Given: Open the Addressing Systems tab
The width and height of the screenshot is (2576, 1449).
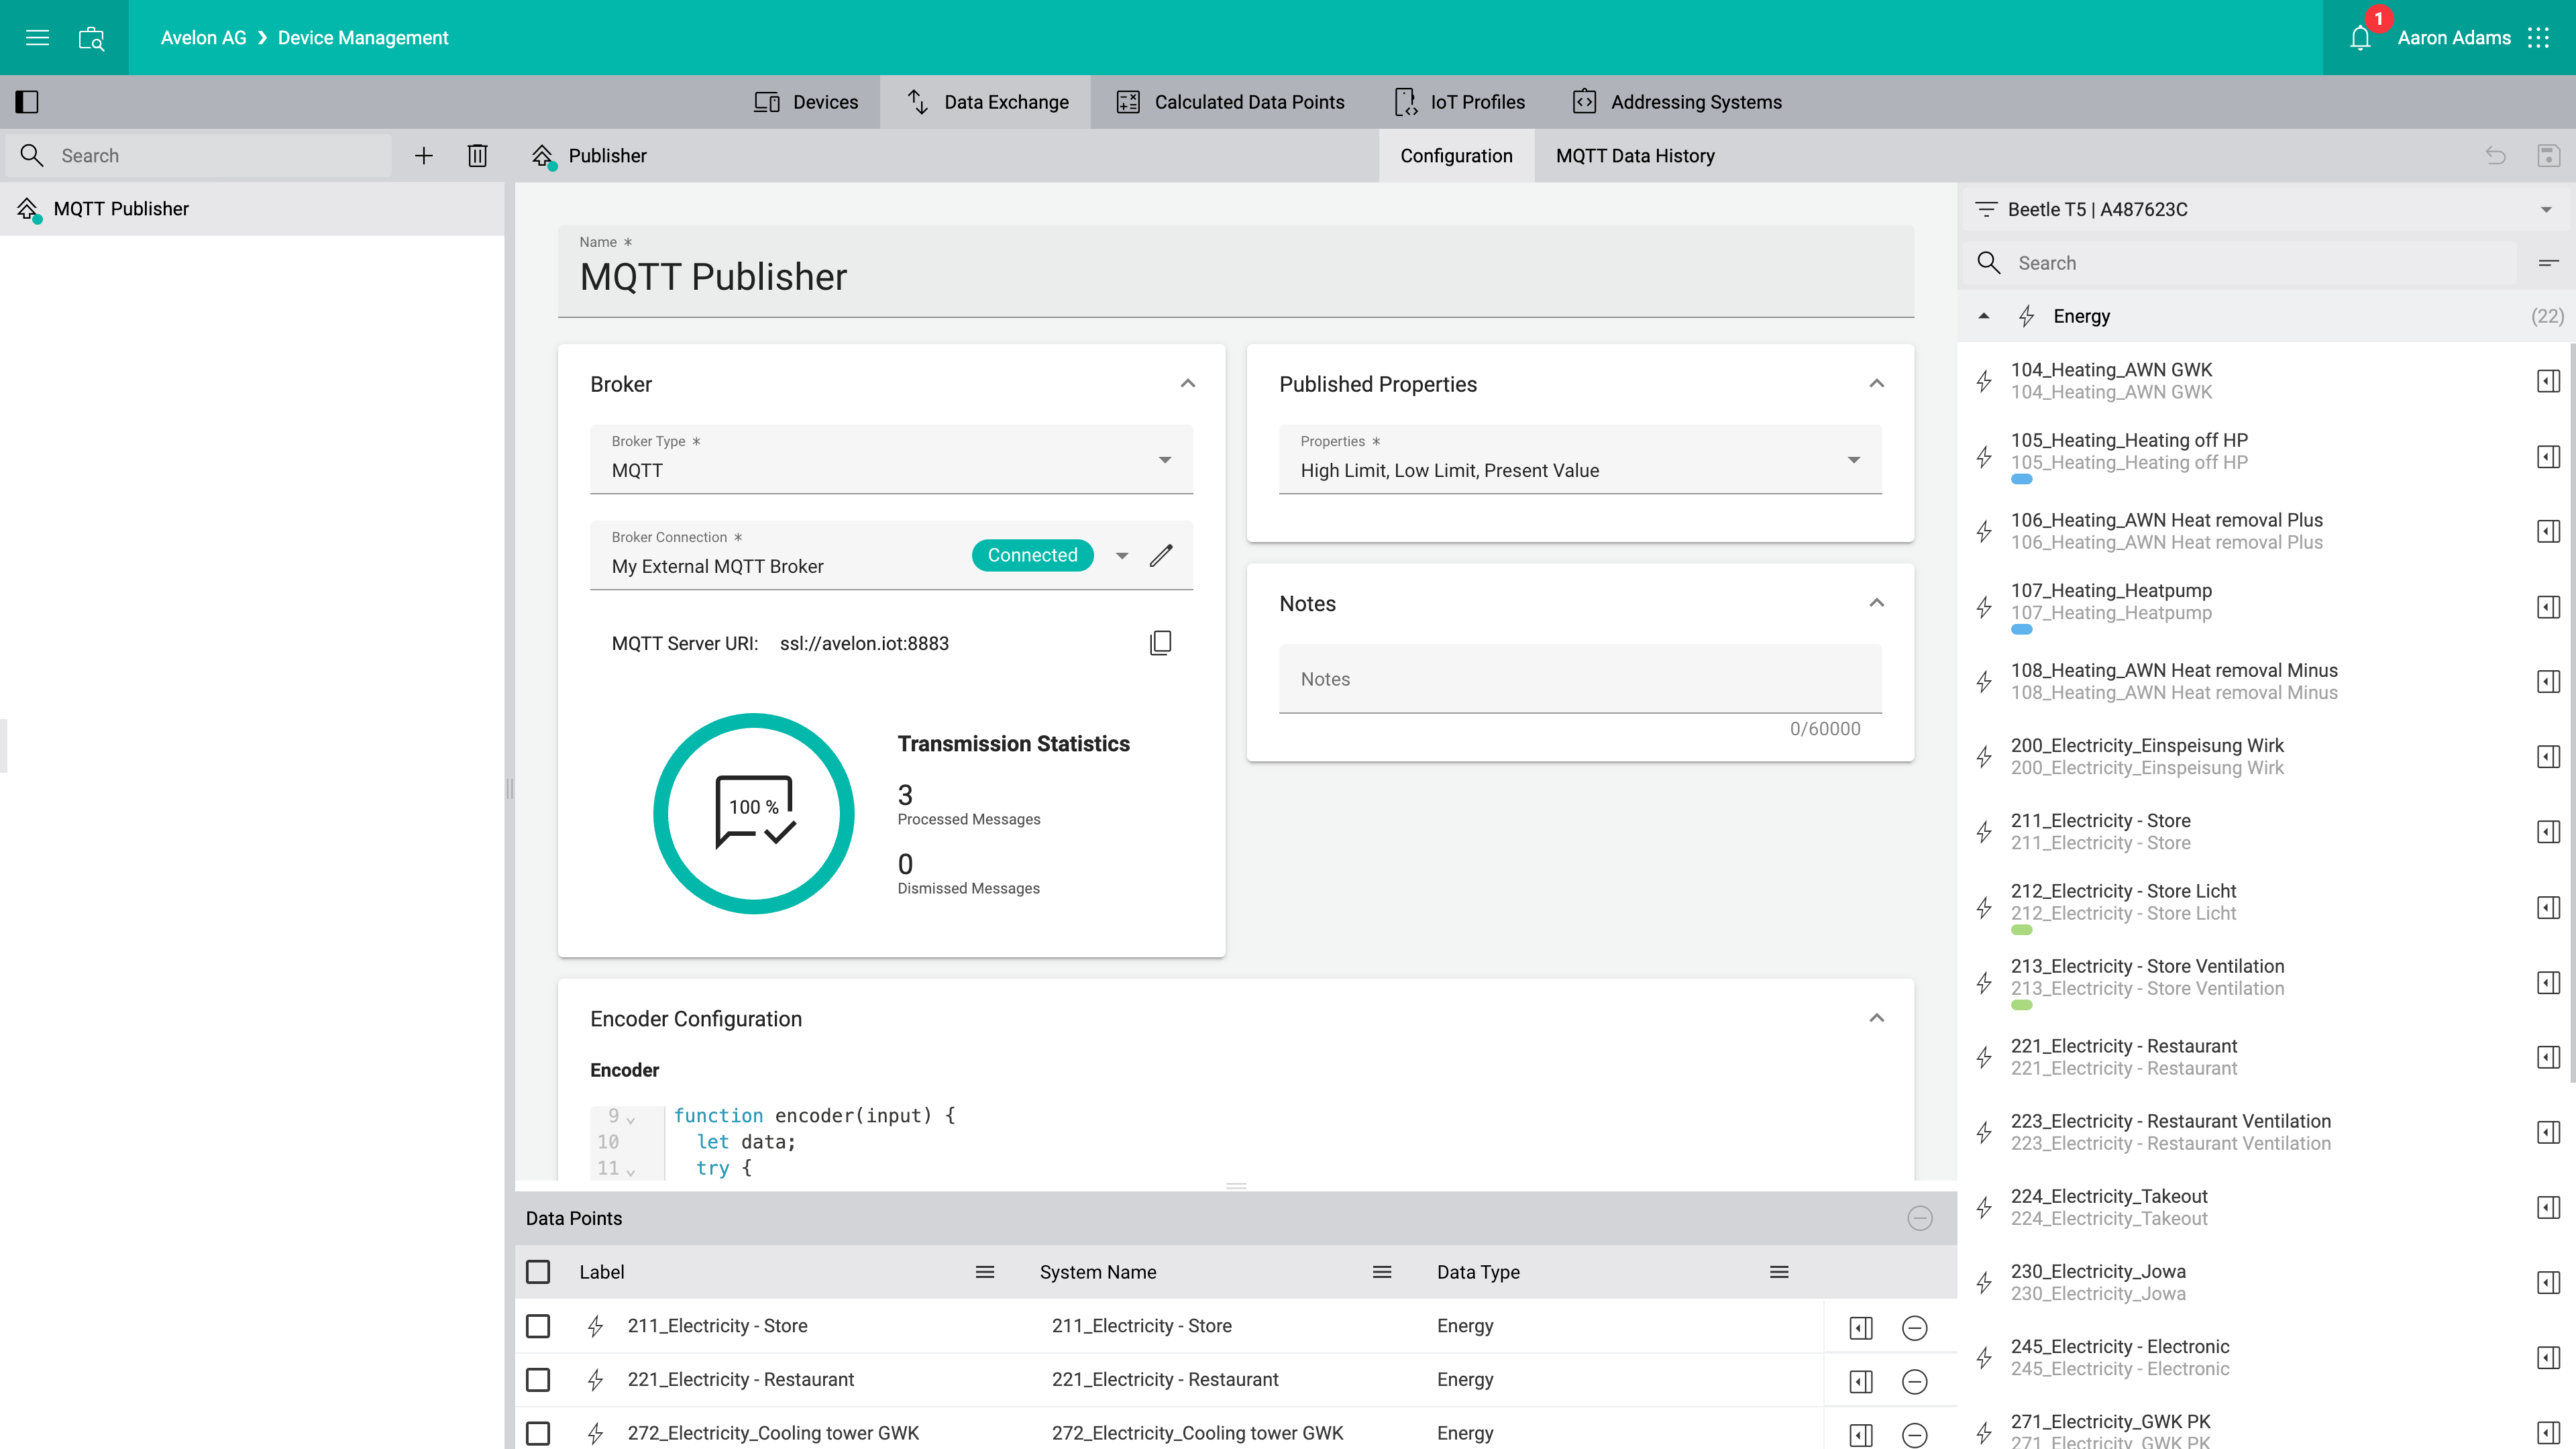Looking at the screenshot, I should [x=1678, y=102].
